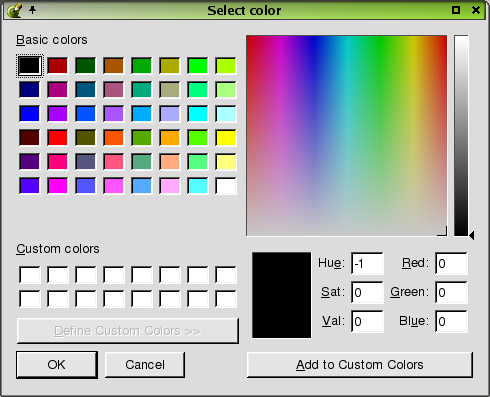Screen dimensions: 490x397
Task: Pick the cyan basic color swatch
Action: click(198, 113)
